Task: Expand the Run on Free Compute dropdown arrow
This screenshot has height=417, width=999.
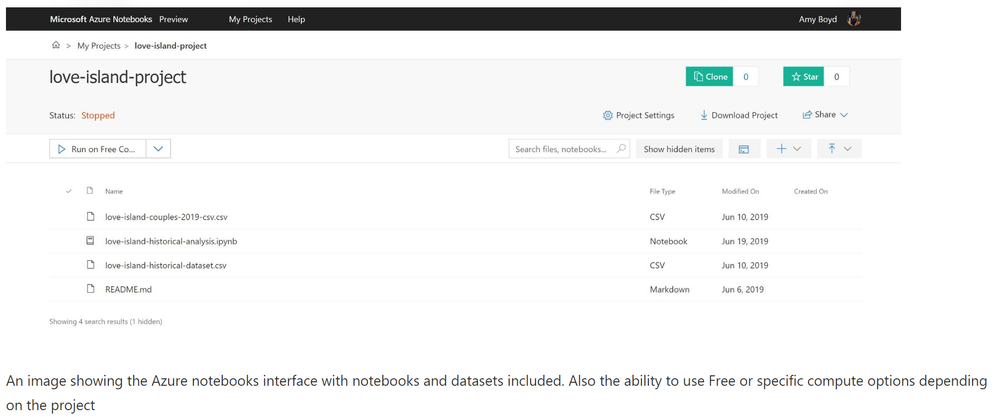Action: (x=158, y=149)
